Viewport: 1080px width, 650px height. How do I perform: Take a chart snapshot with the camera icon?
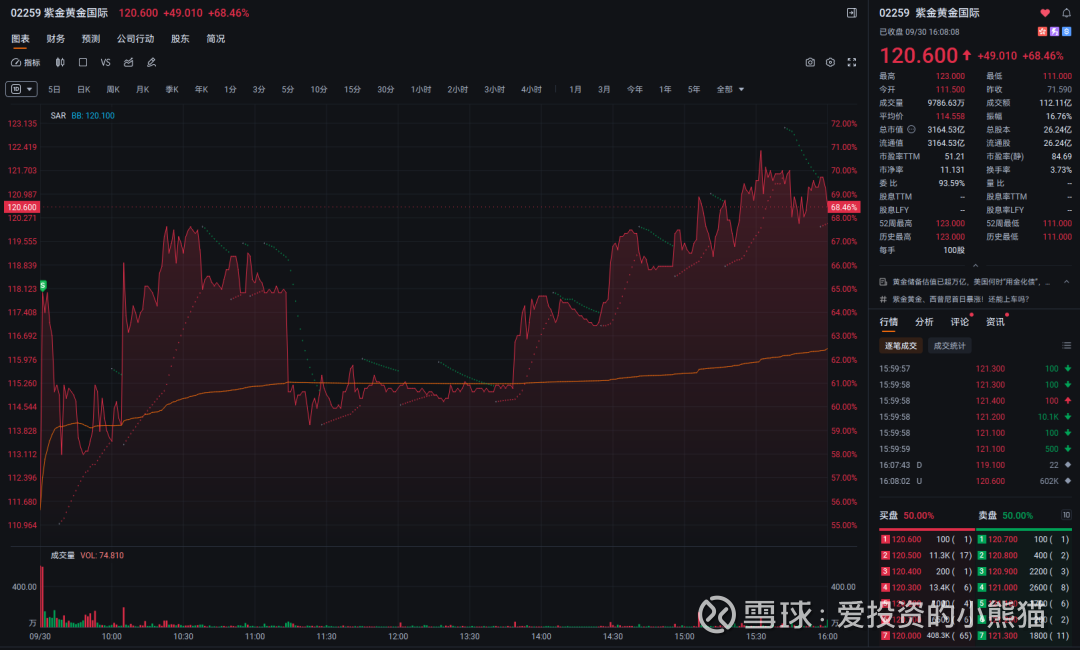tap(810, 63)
